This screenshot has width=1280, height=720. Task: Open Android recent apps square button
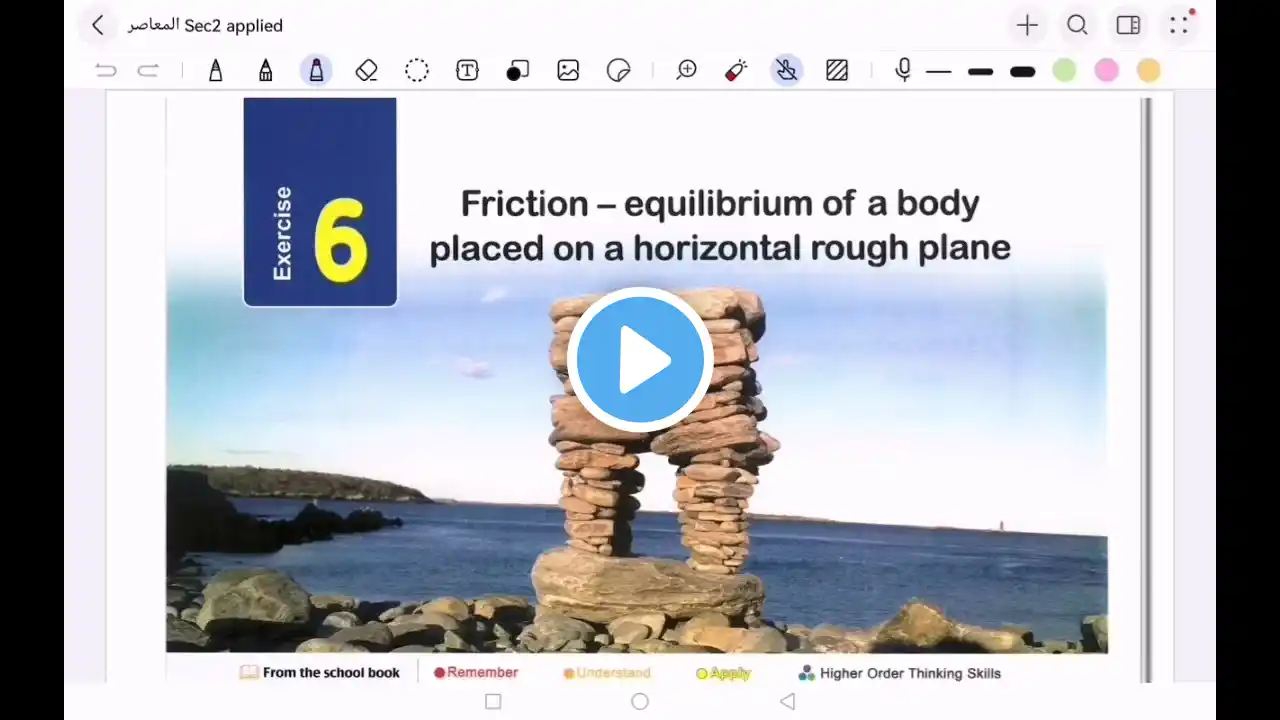(x=493, y=702)
